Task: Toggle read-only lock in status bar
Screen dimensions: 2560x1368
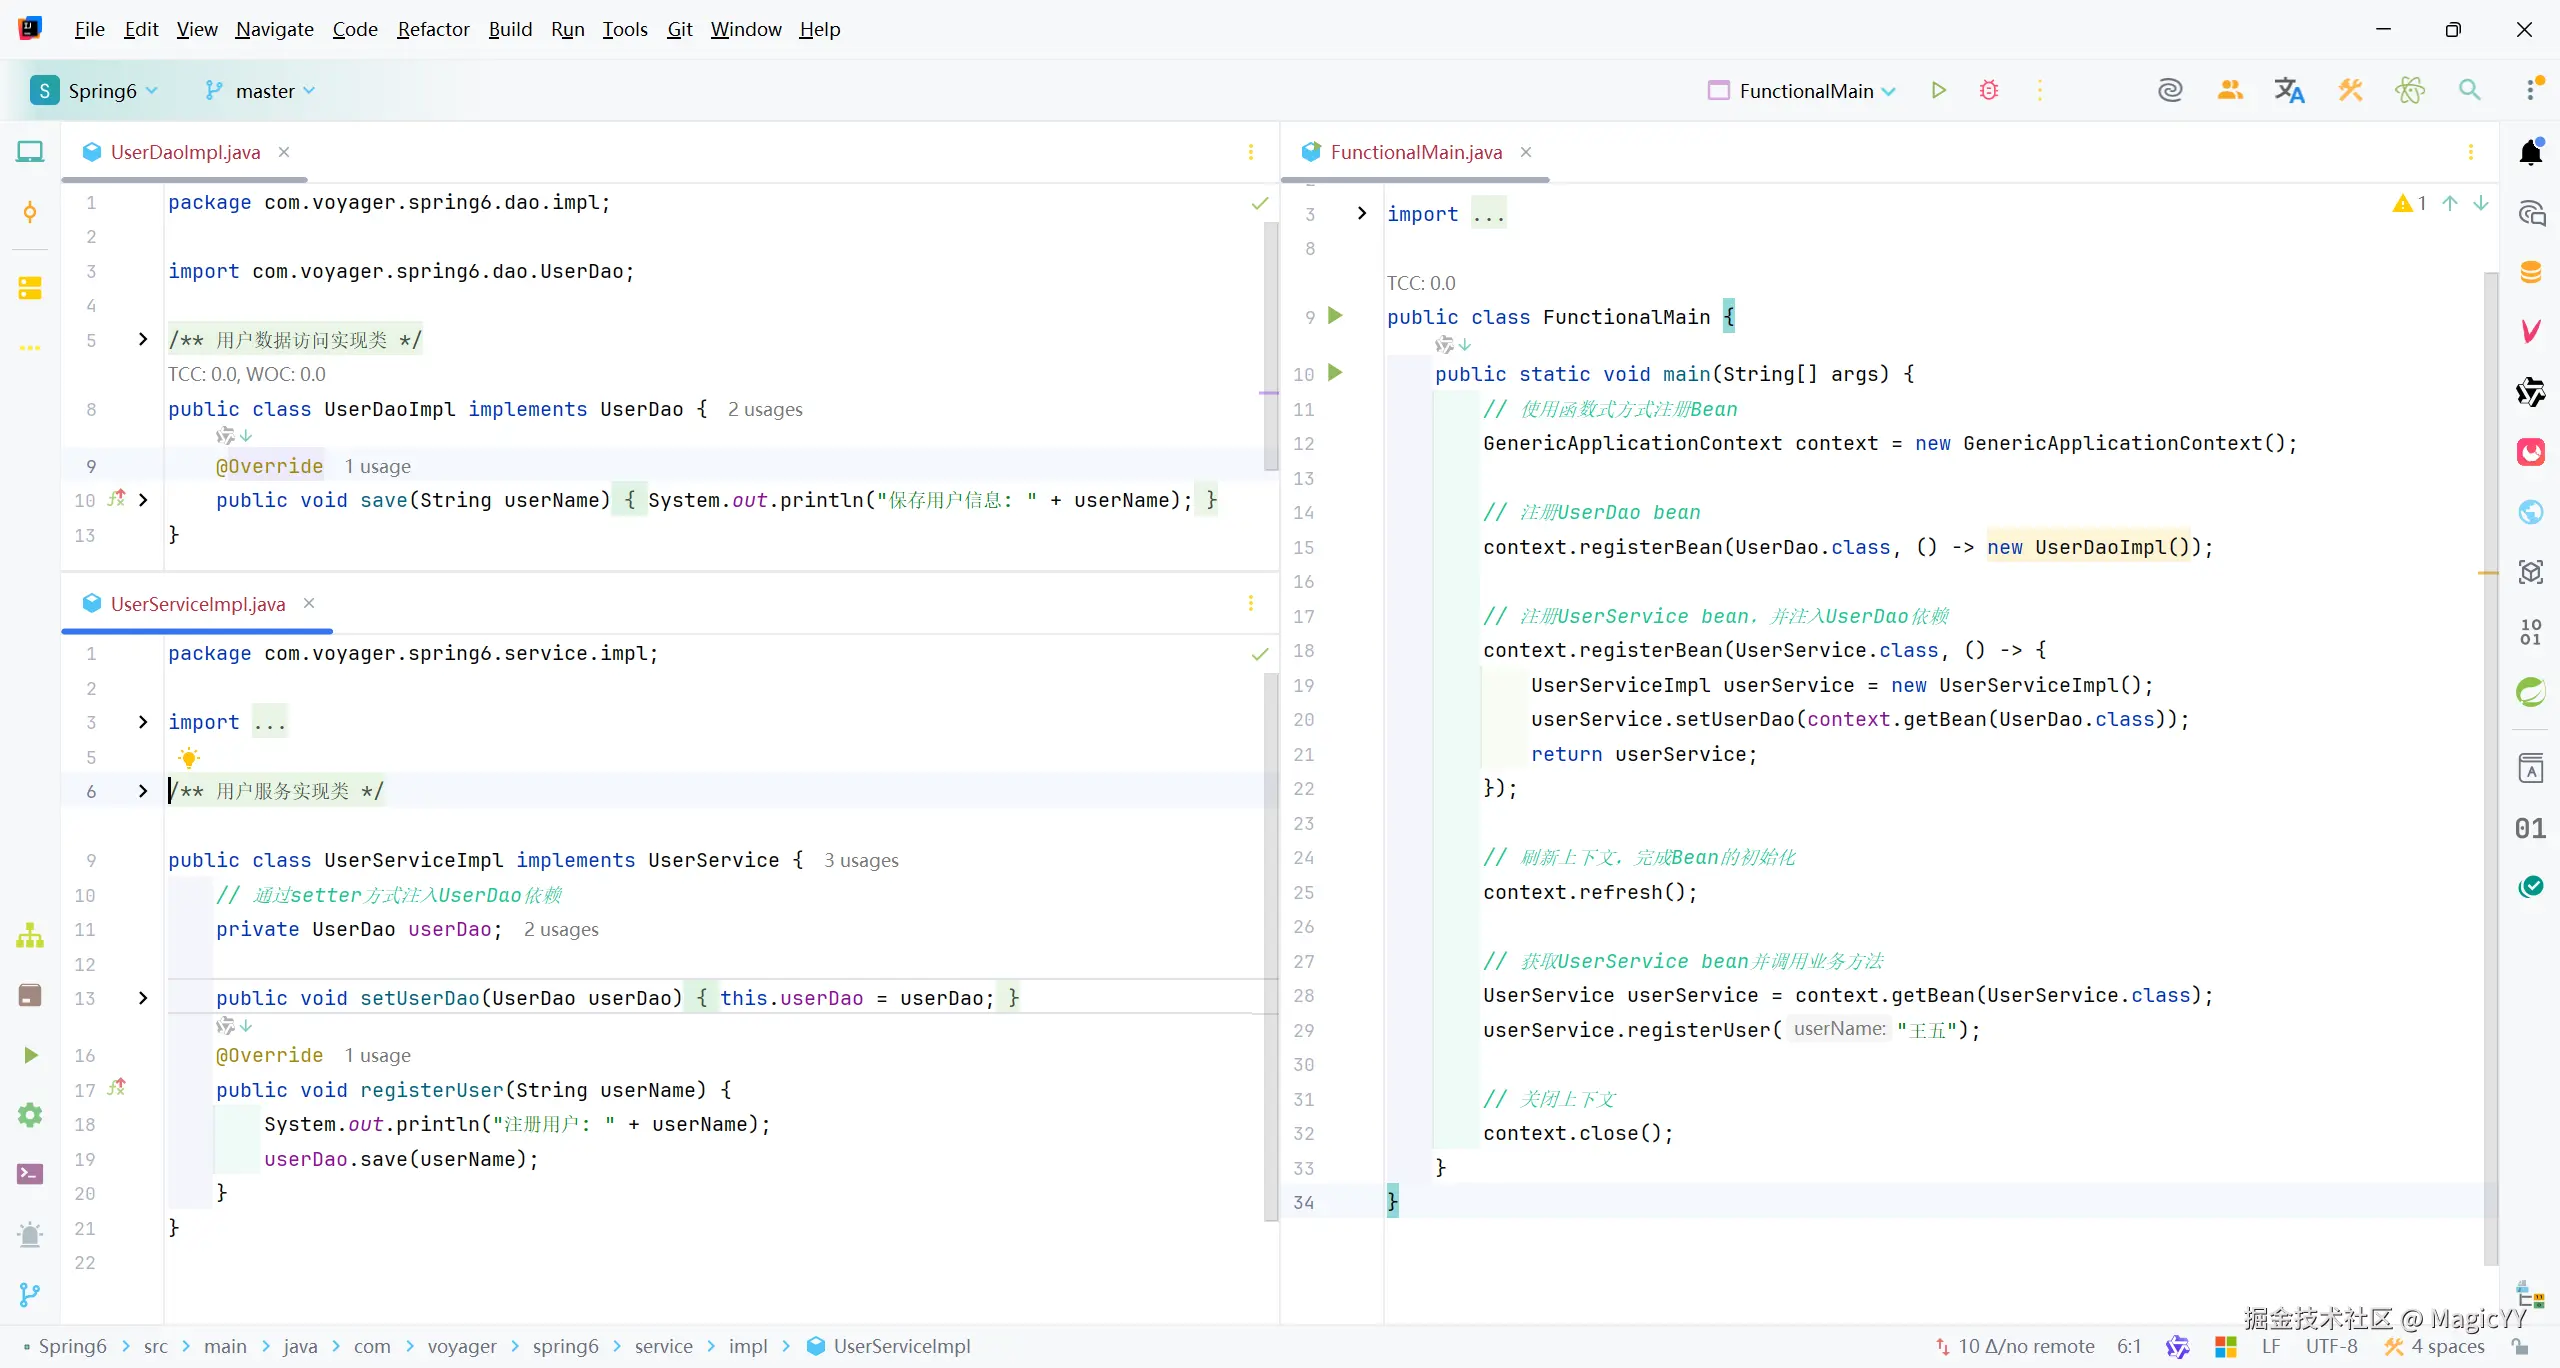Action: pyautogui.click(x=2520, y=1346)
